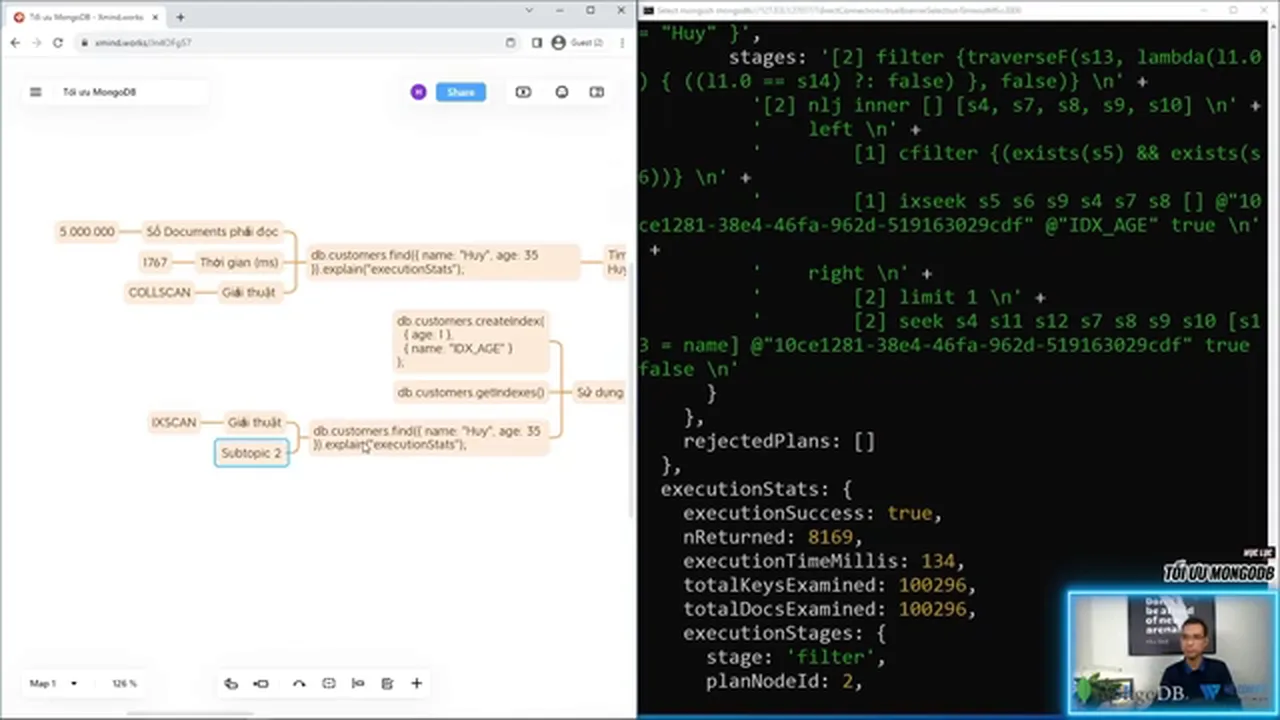Select the IXSCAN topic node
The image size is (1280, 720).
pyautogui.click(x=174, y=422)
